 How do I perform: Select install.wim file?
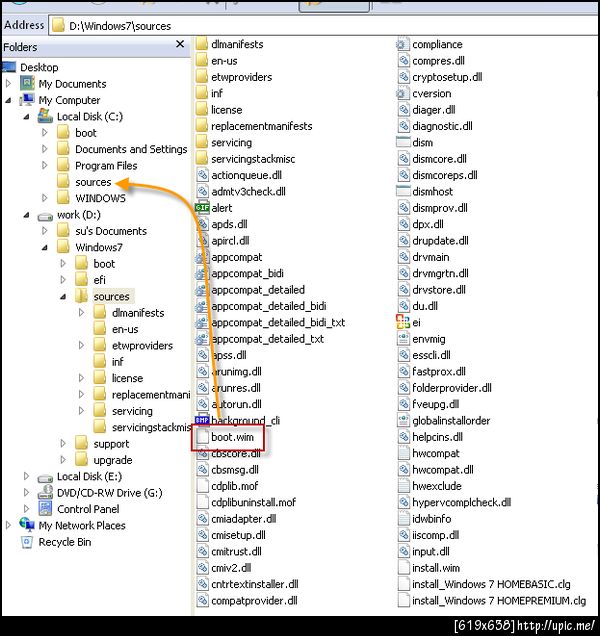click(436, 568)
